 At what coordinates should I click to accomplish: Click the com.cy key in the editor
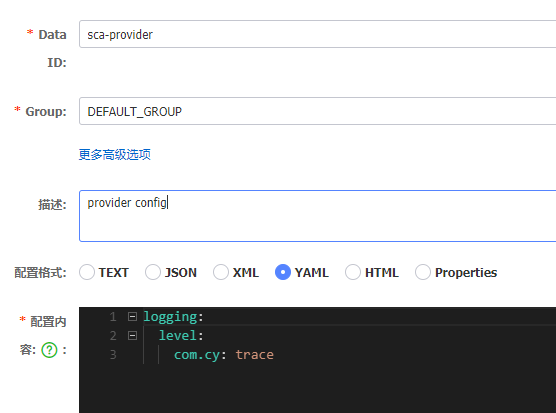pyautogui.click(x=197, y=355)
